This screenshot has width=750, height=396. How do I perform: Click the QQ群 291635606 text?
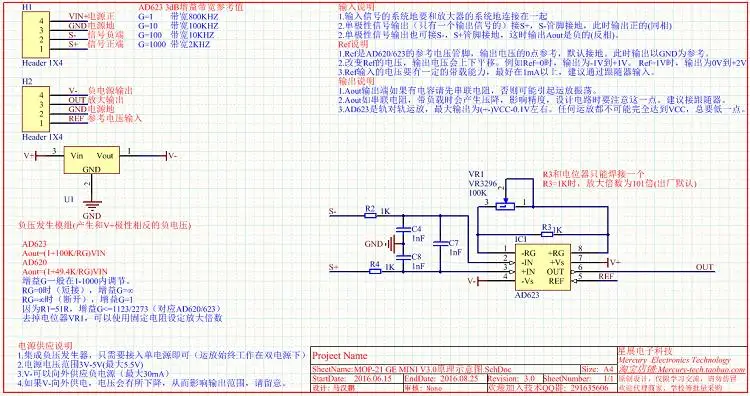[548, 388]
